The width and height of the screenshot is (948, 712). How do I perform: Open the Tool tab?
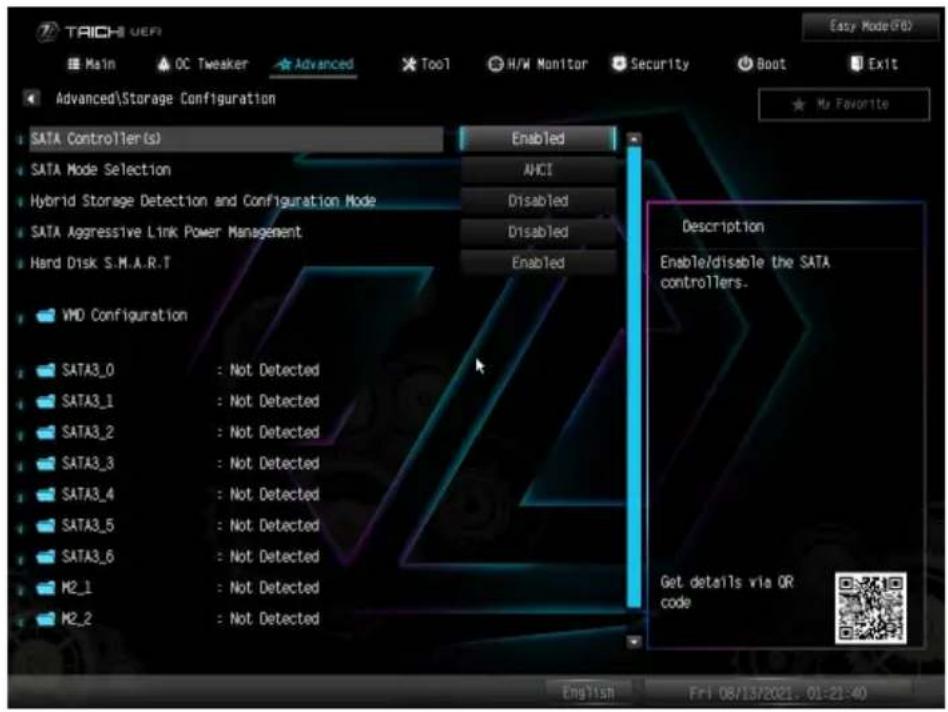pyautogui.click(x=426, y=64)
